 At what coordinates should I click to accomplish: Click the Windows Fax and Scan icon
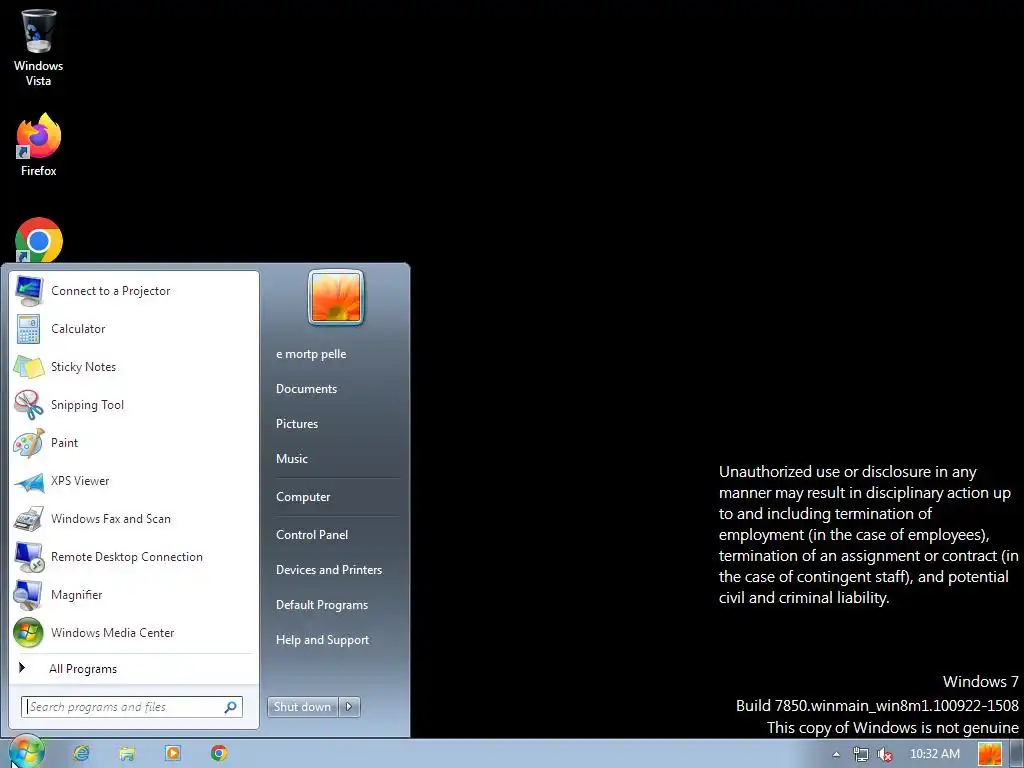29,519
